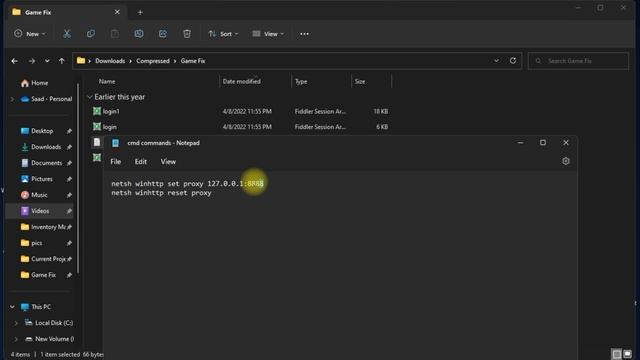Click Compressed in the address breadcrumb
Screen dimensions: 640x360
tap(153, 61)
